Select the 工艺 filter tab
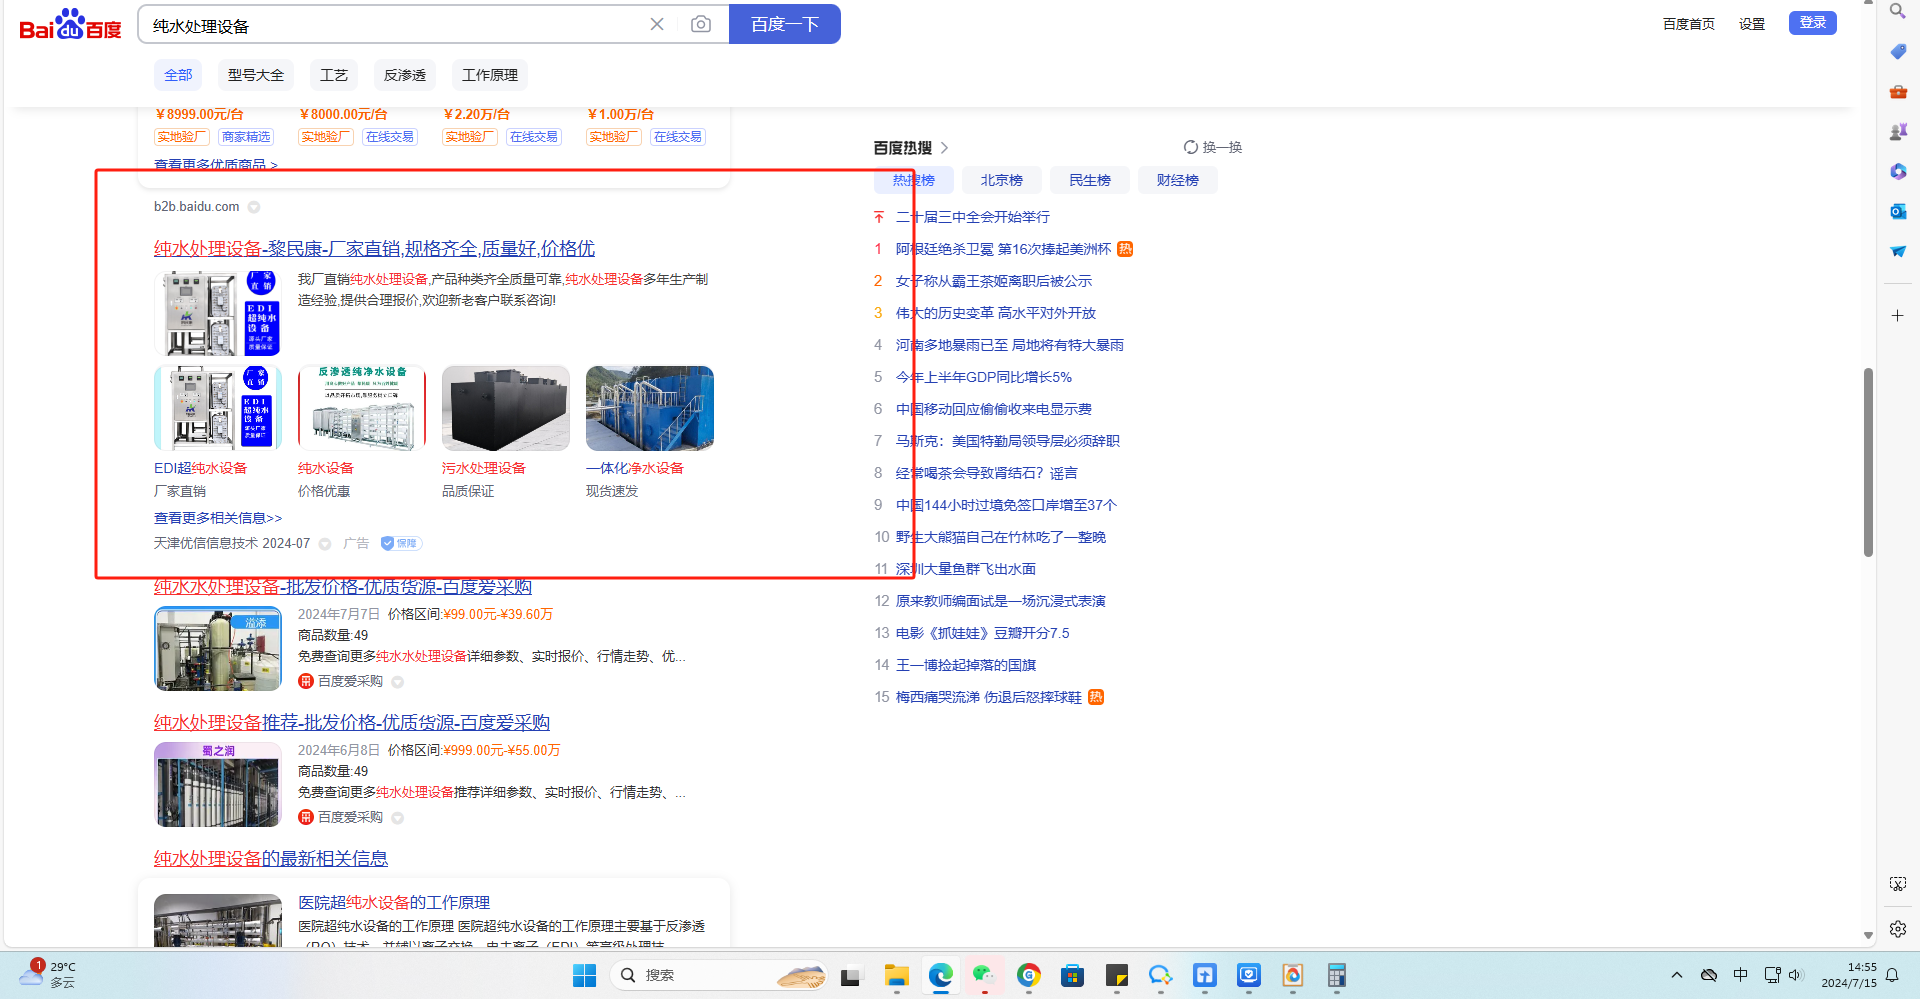Screen dimensions: 1920x999 click(x=334, y=75)
